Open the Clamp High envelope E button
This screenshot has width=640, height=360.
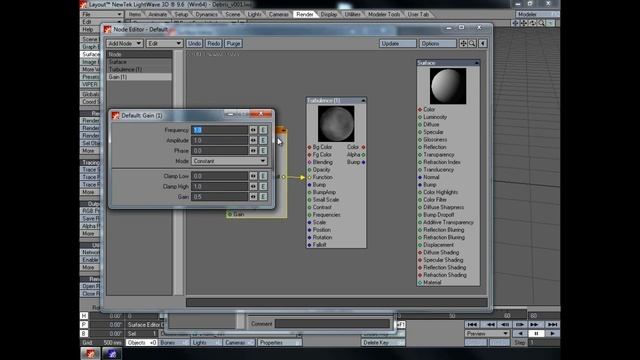[x=263, y=186]
